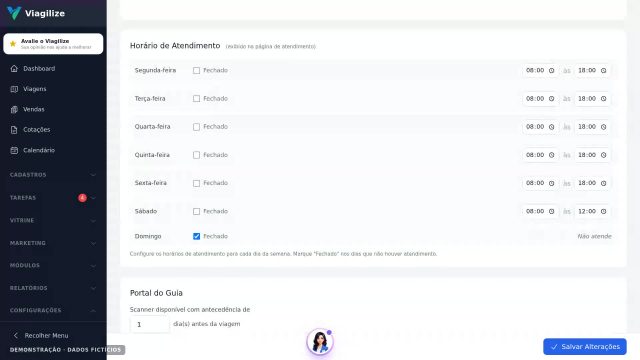Mark Segunda-feira as Fechado
This screenshot has height=360, width=640.
(x=196, y=71)
